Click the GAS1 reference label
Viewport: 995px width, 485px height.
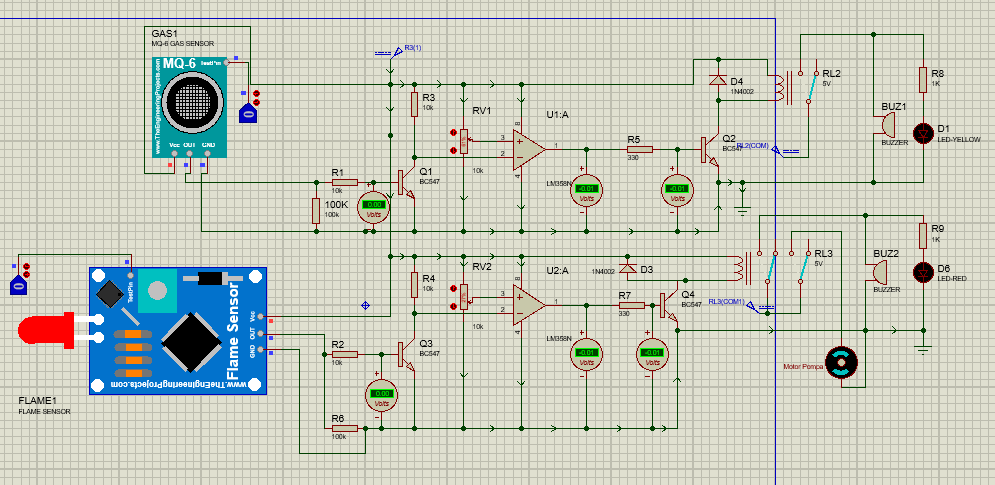coord(164,33)
